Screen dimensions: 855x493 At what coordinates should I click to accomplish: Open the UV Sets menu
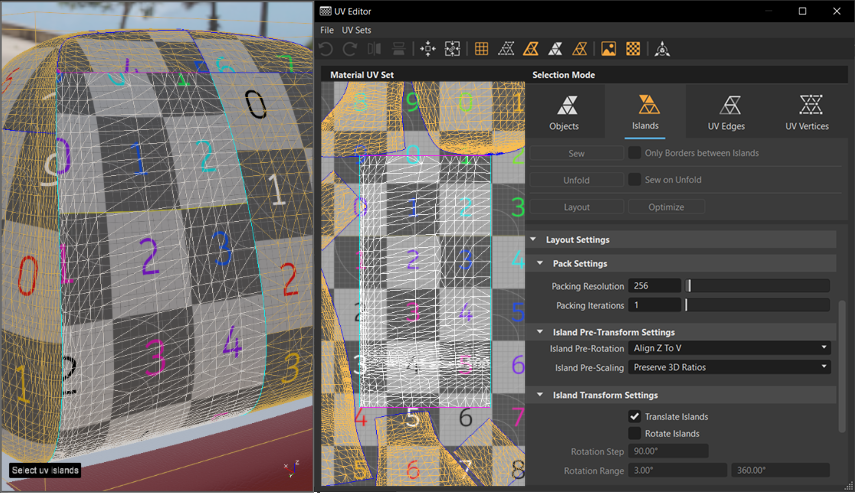tap(357, 30)
